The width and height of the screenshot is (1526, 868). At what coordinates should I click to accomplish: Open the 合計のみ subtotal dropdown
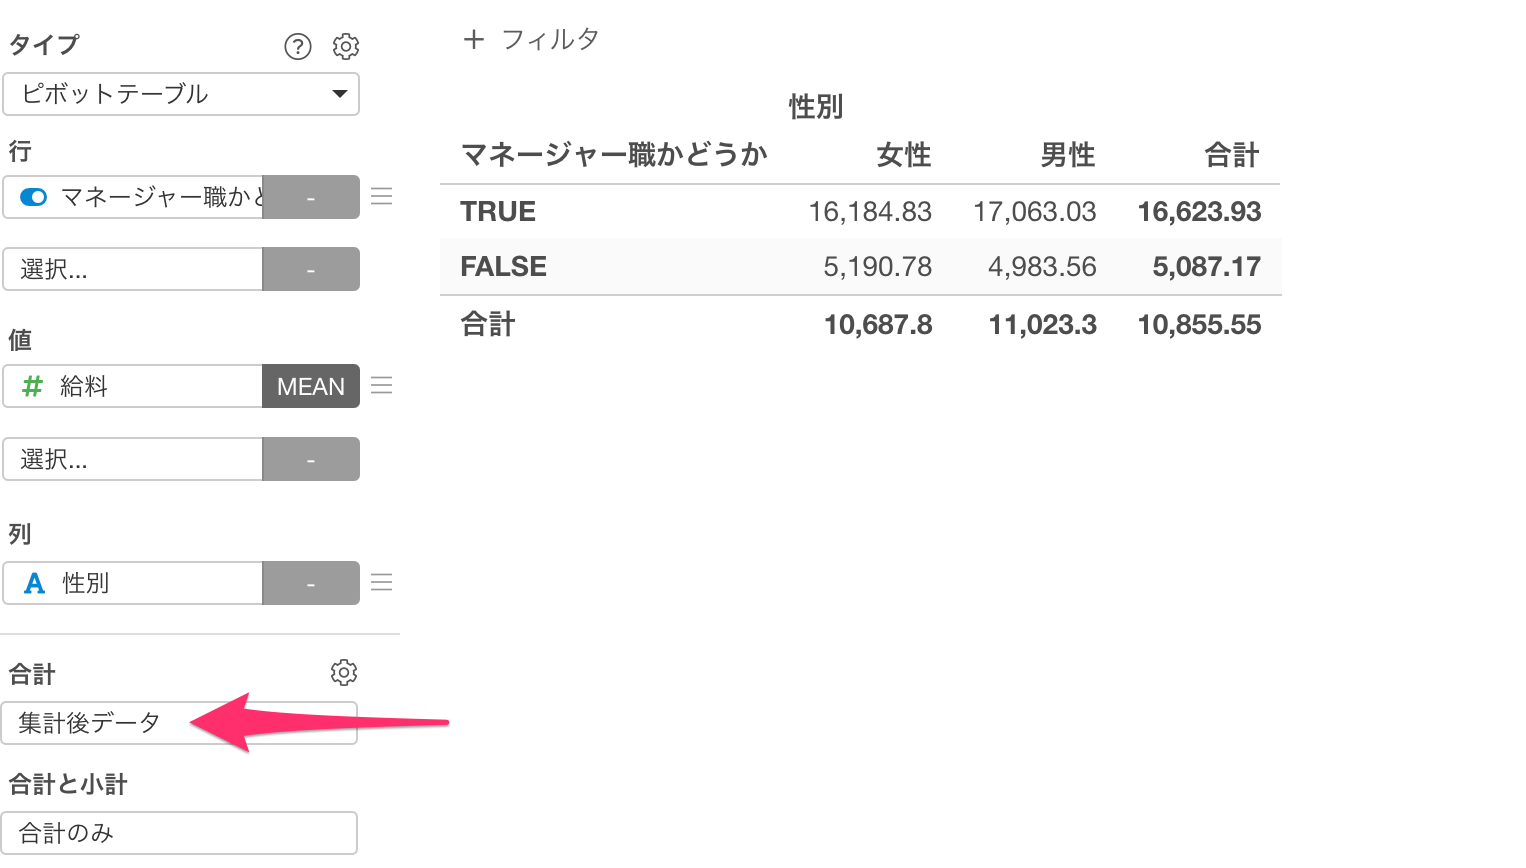point(179,833)
